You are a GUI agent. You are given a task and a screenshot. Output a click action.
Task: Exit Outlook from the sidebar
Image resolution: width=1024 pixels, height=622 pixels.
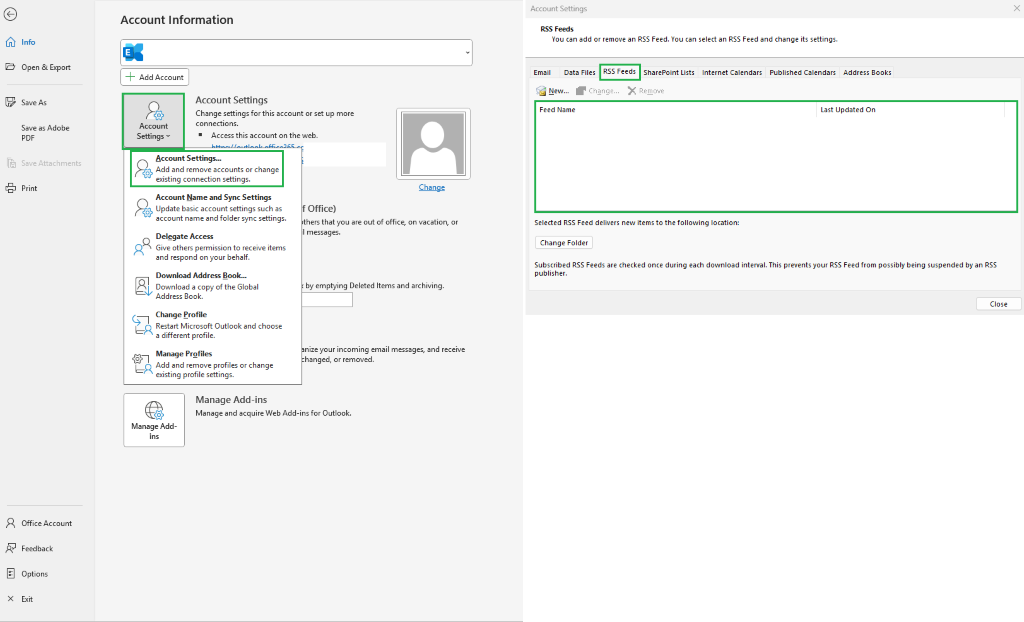tap(20, 599)
